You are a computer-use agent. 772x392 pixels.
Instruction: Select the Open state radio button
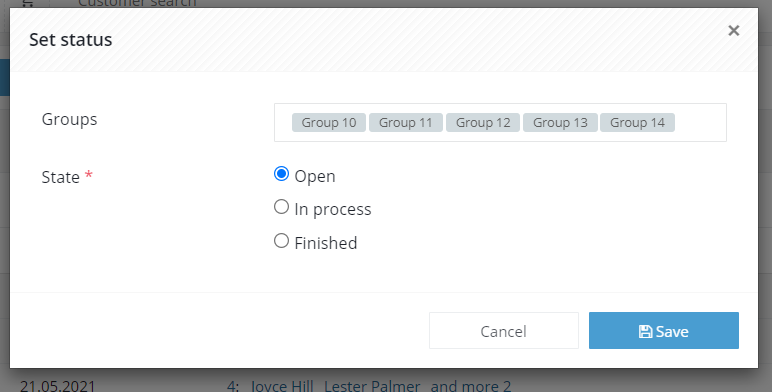point(281,174)
